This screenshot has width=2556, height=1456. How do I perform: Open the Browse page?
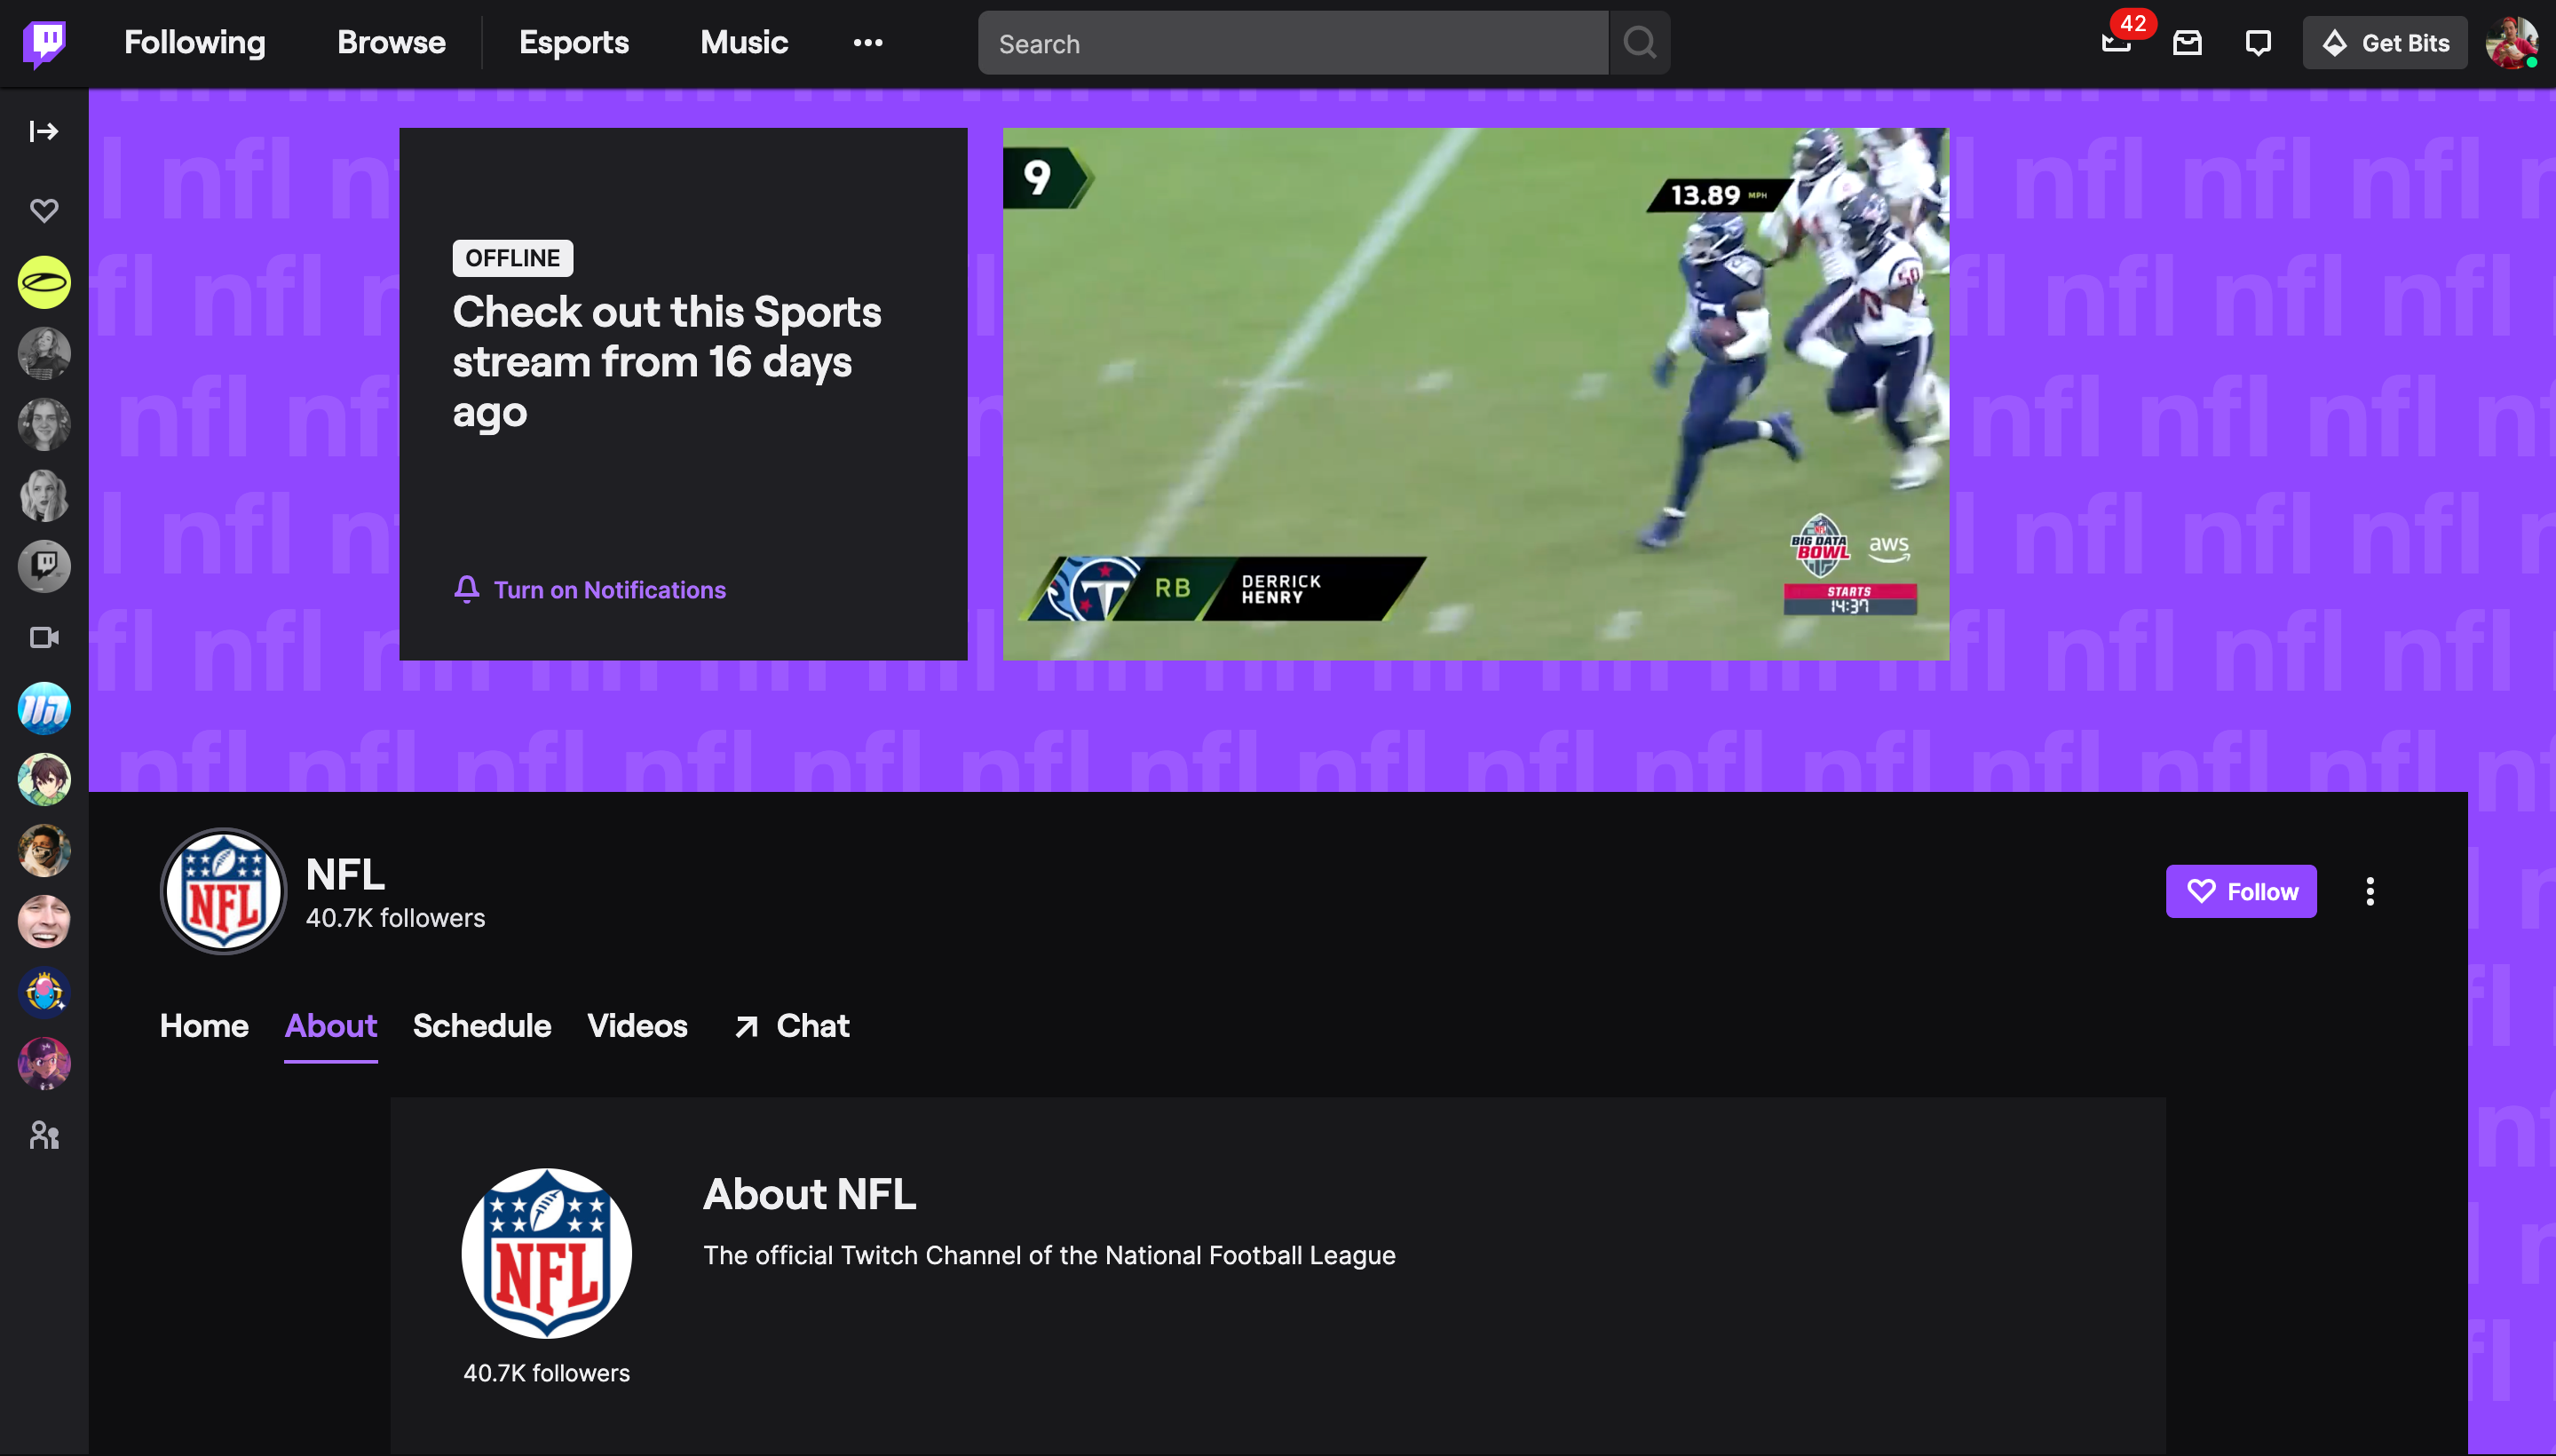pos(391,43)
